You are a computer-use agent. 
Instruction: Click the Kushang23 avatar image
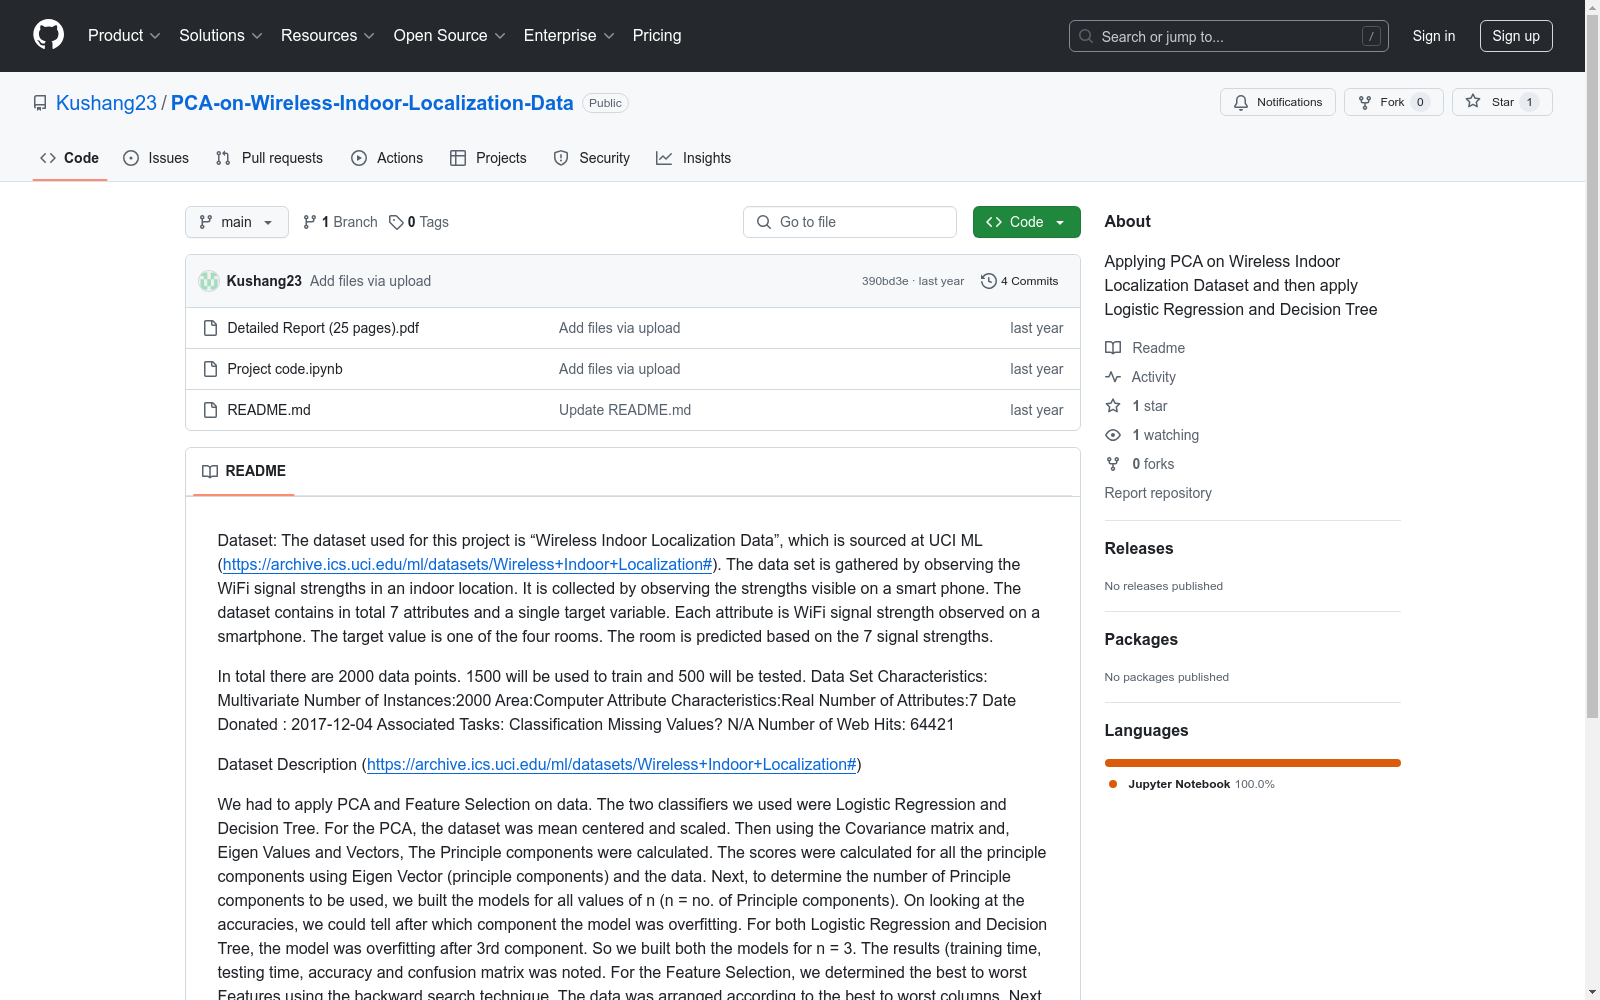tap(209, 281)
